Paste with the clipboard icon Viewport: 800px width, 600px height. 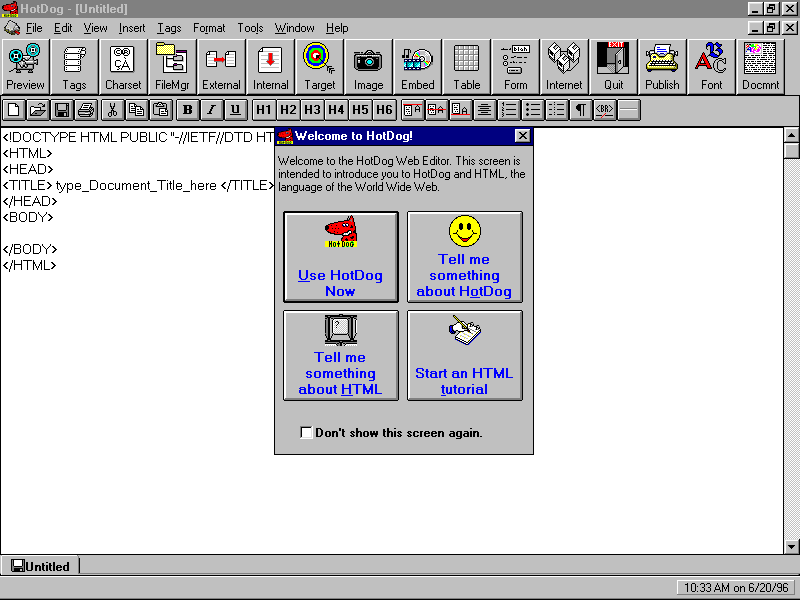(161, 110)
